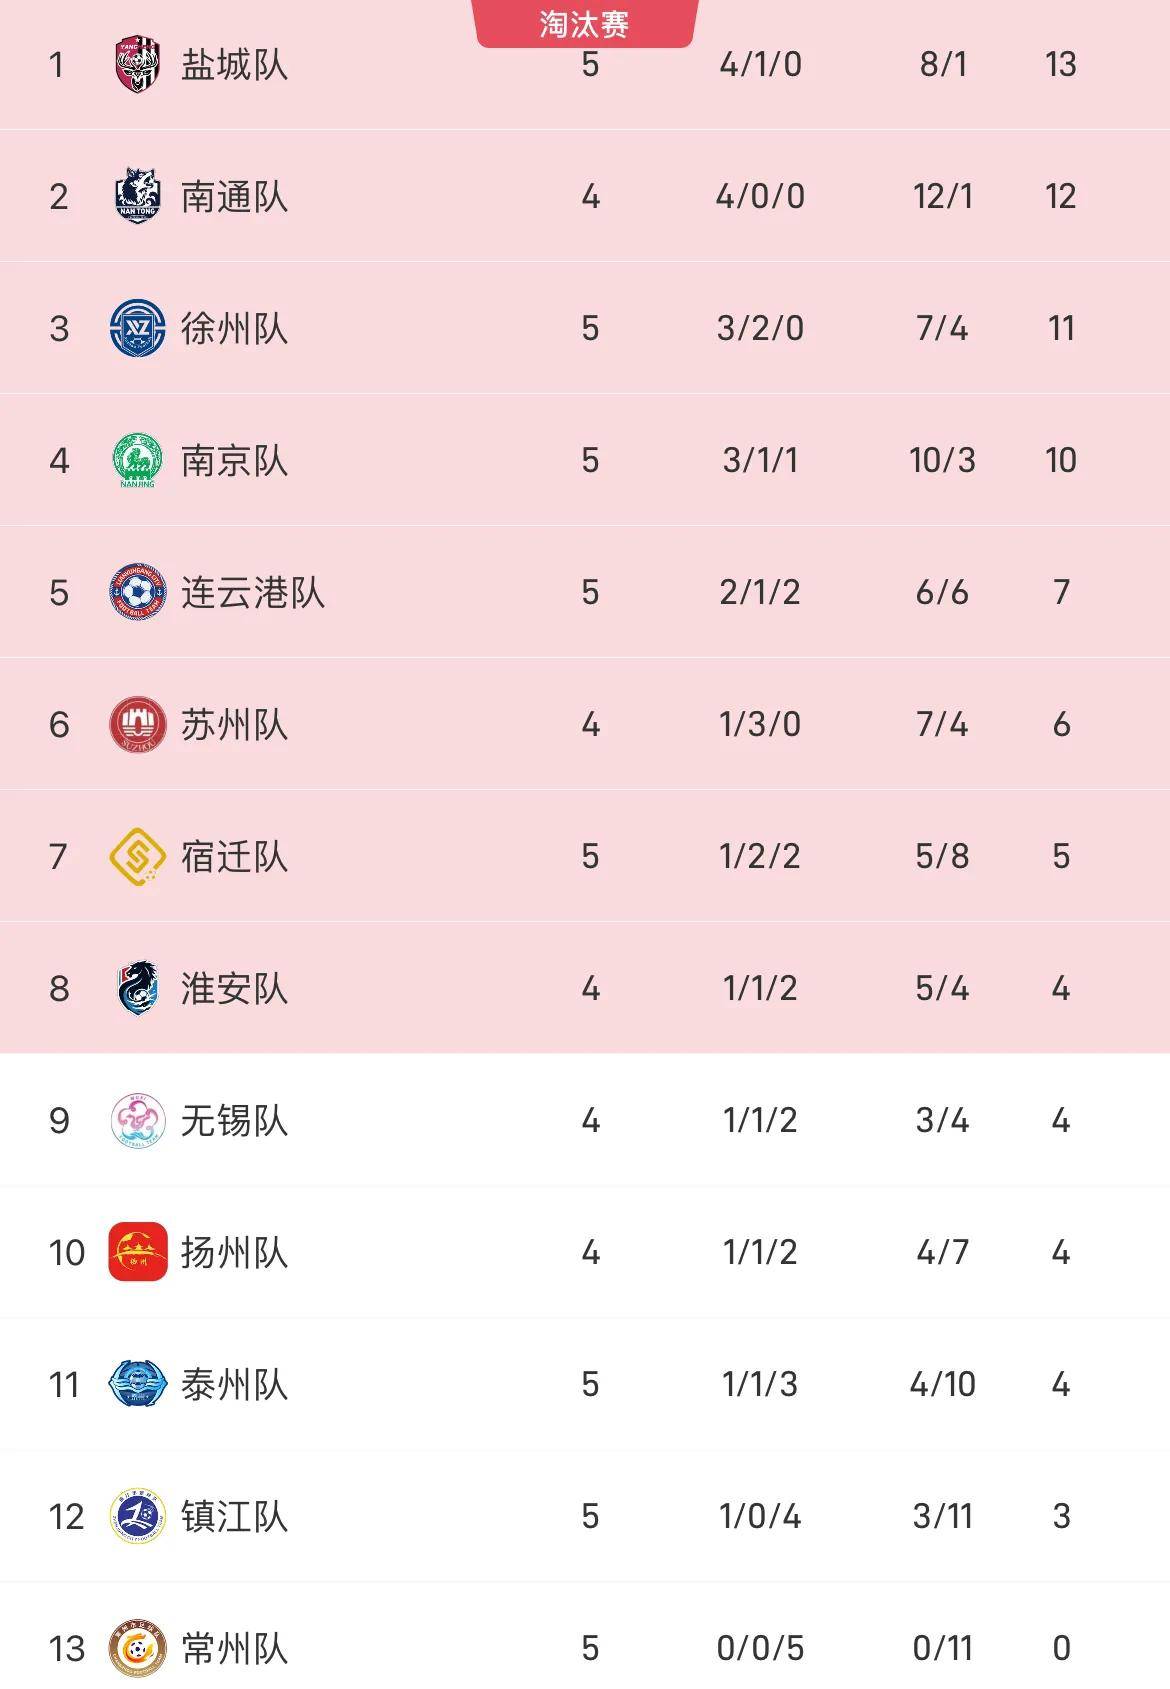
Task: Open the 南京队 team name link
Action: pos(234,460)
